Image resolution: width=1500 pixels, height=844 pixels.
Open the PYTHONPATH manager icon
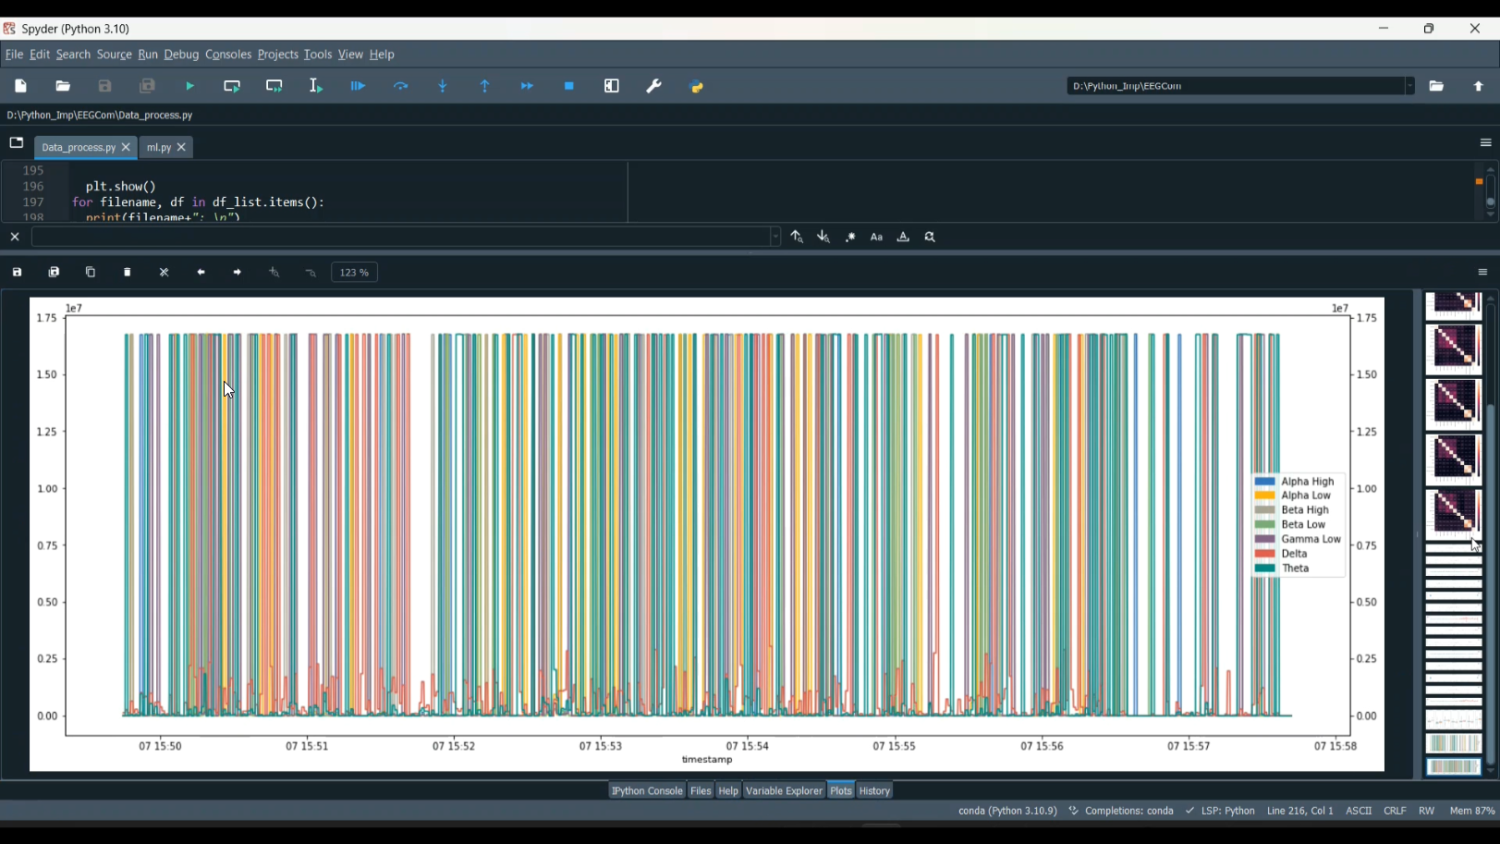(697, 87)
